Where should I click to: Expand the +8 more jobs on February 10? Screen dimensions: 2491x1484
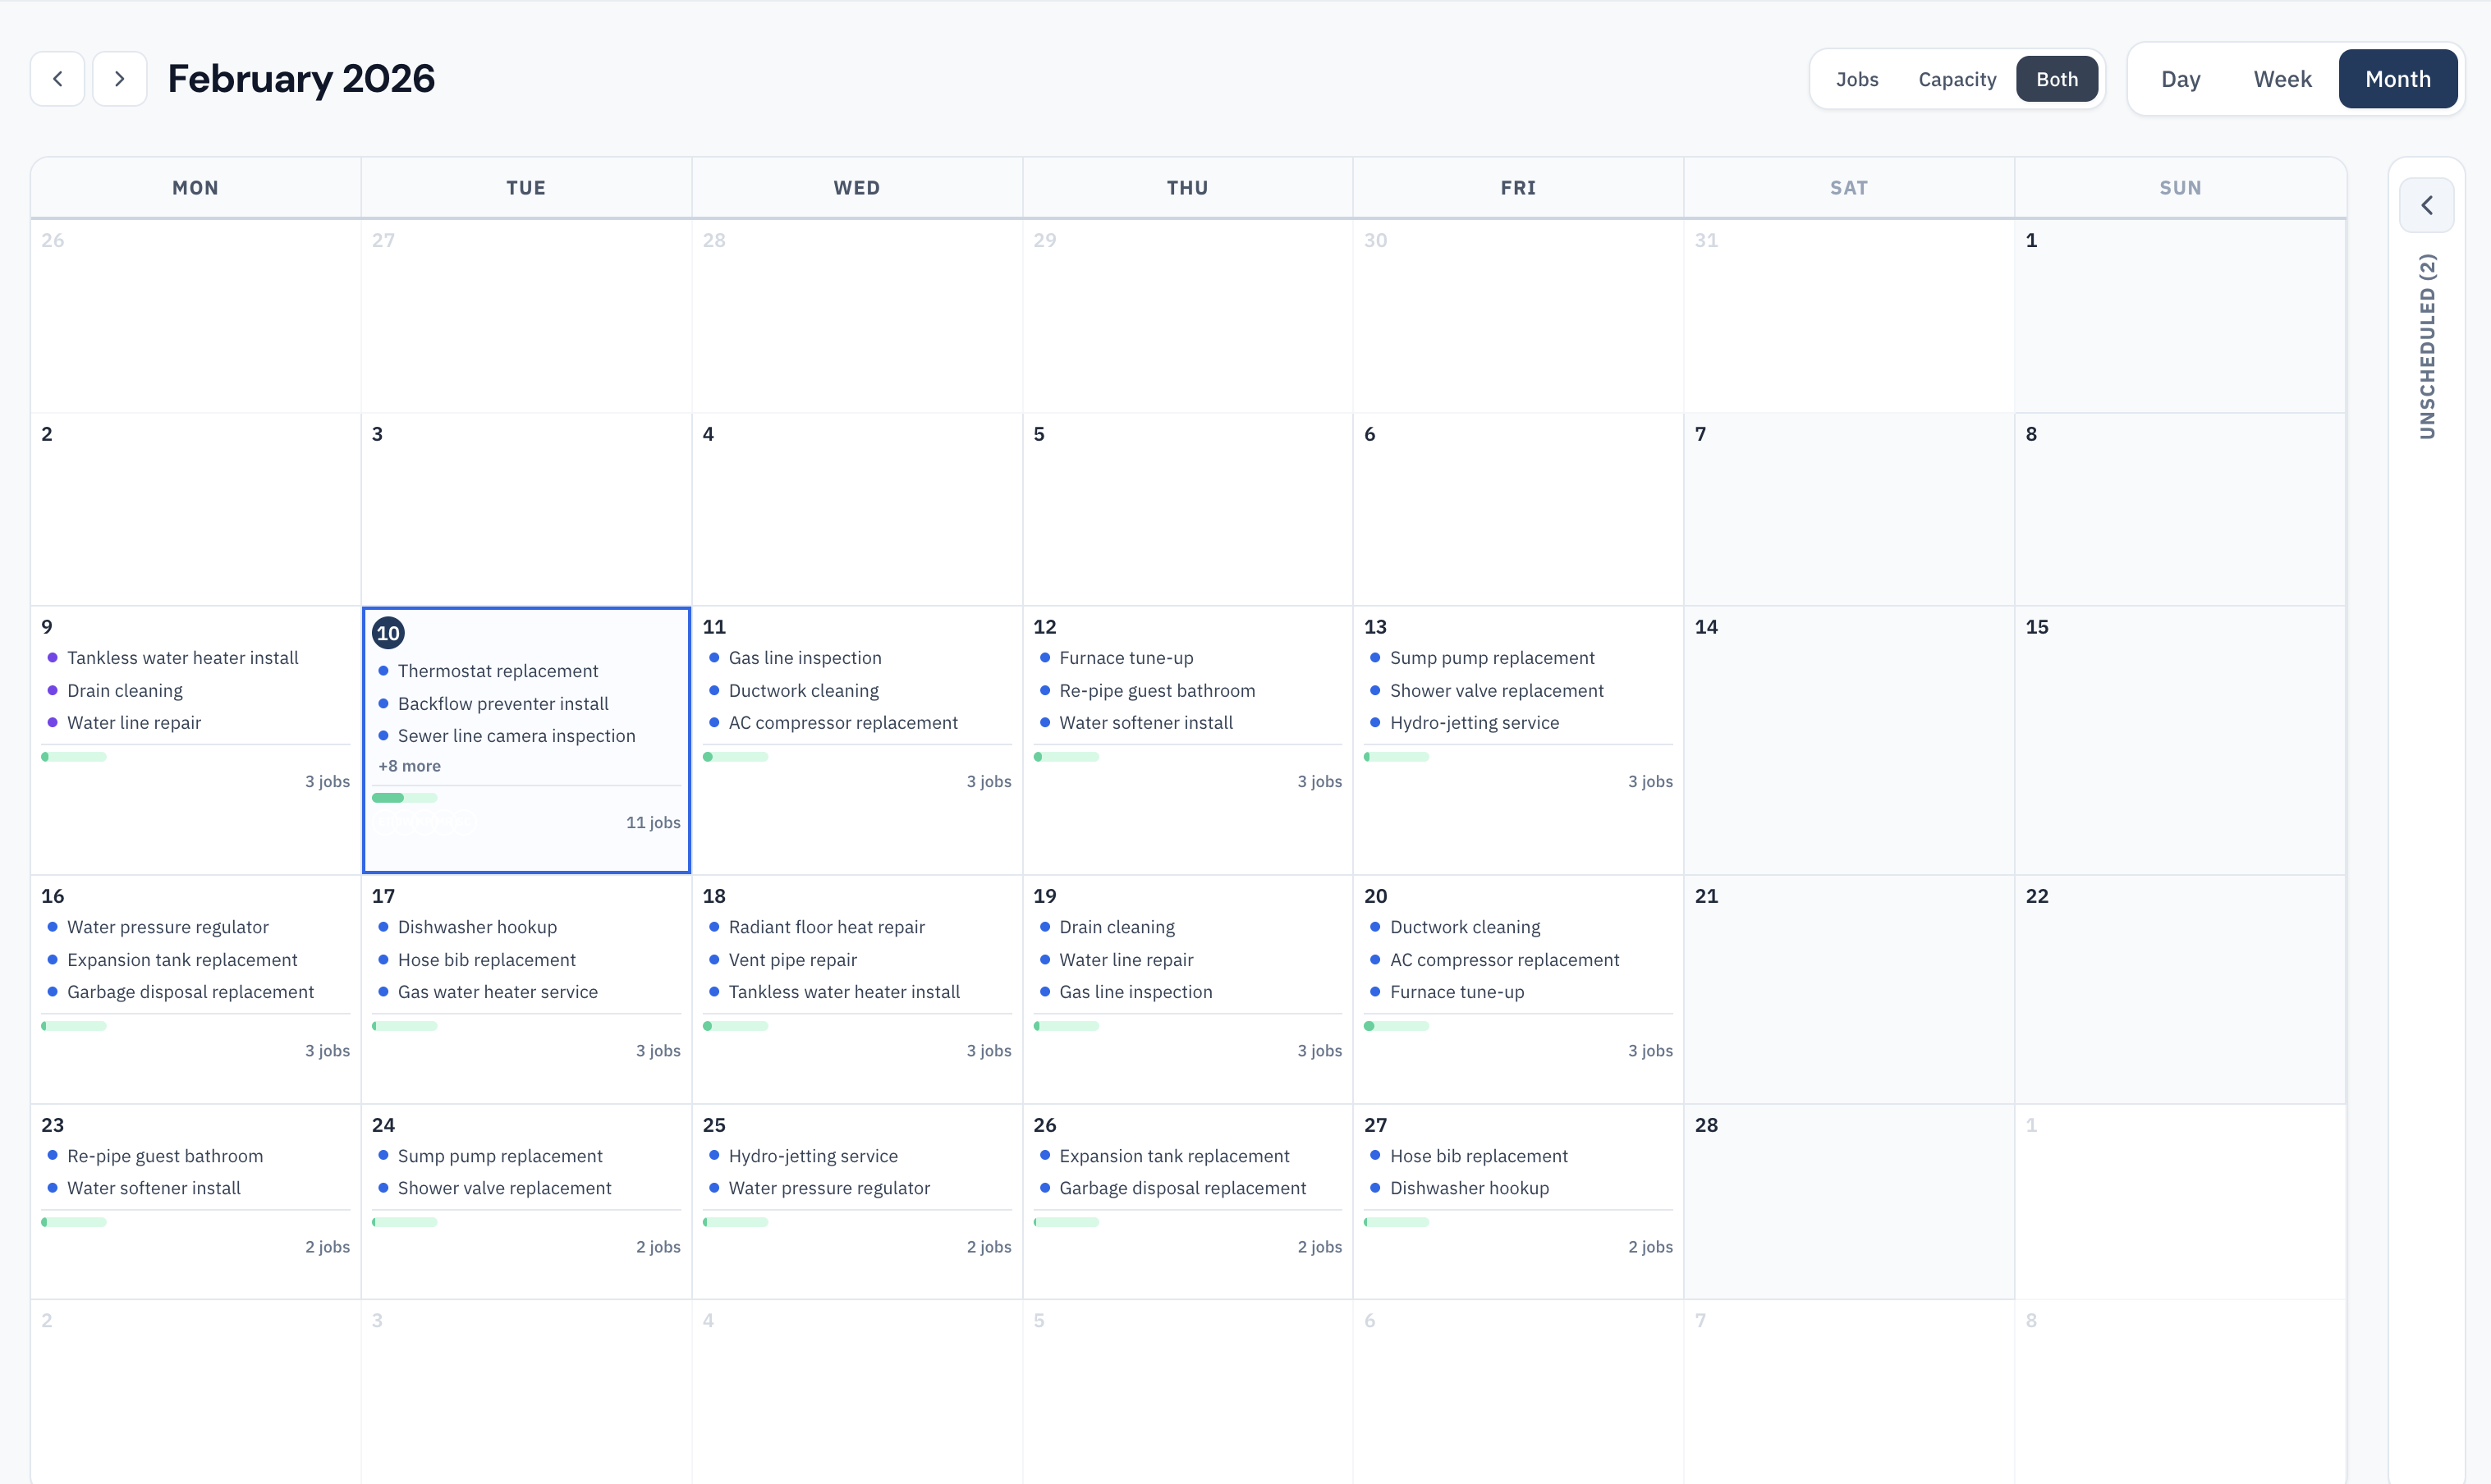409,765
